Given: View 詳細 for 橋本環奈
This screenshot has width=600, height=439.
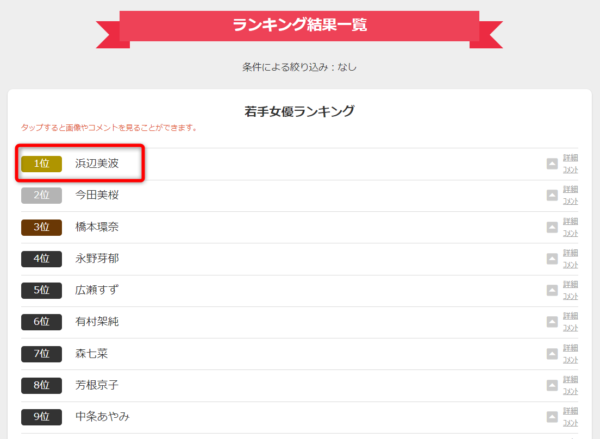Looking at the screenshot, I should click(570, 221).
